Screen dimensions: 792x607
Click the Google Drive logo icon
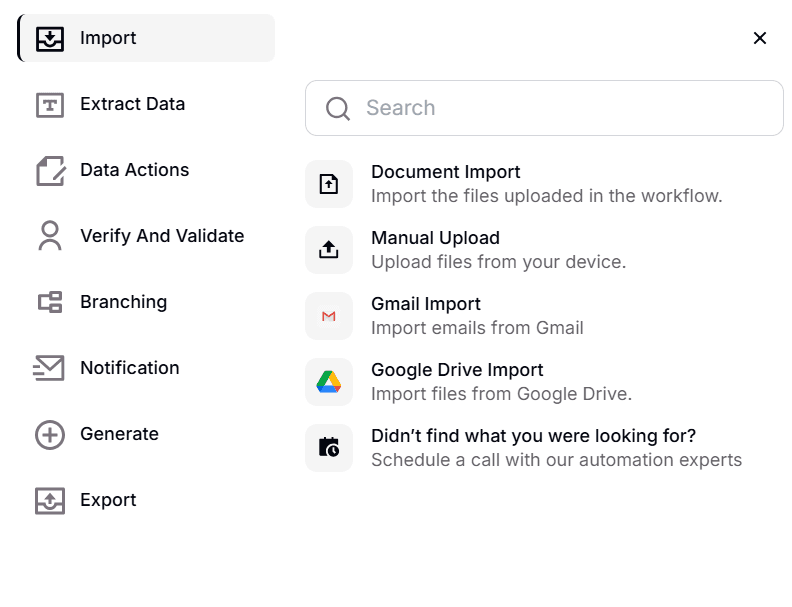coord(329,382)
